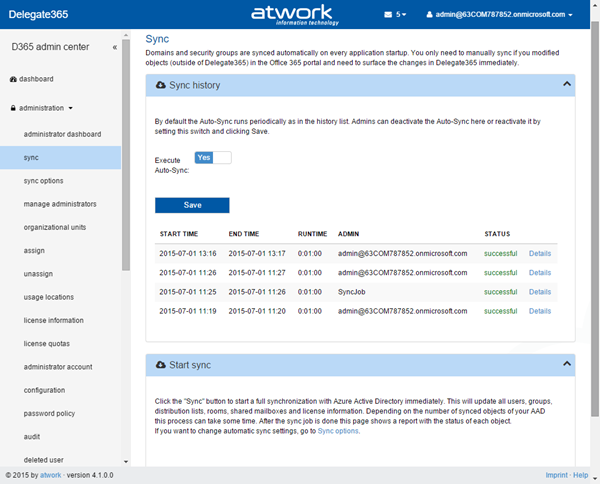Toggle the Execute Auto-Sync switch

pyautogui.click(x=212, y=158)
